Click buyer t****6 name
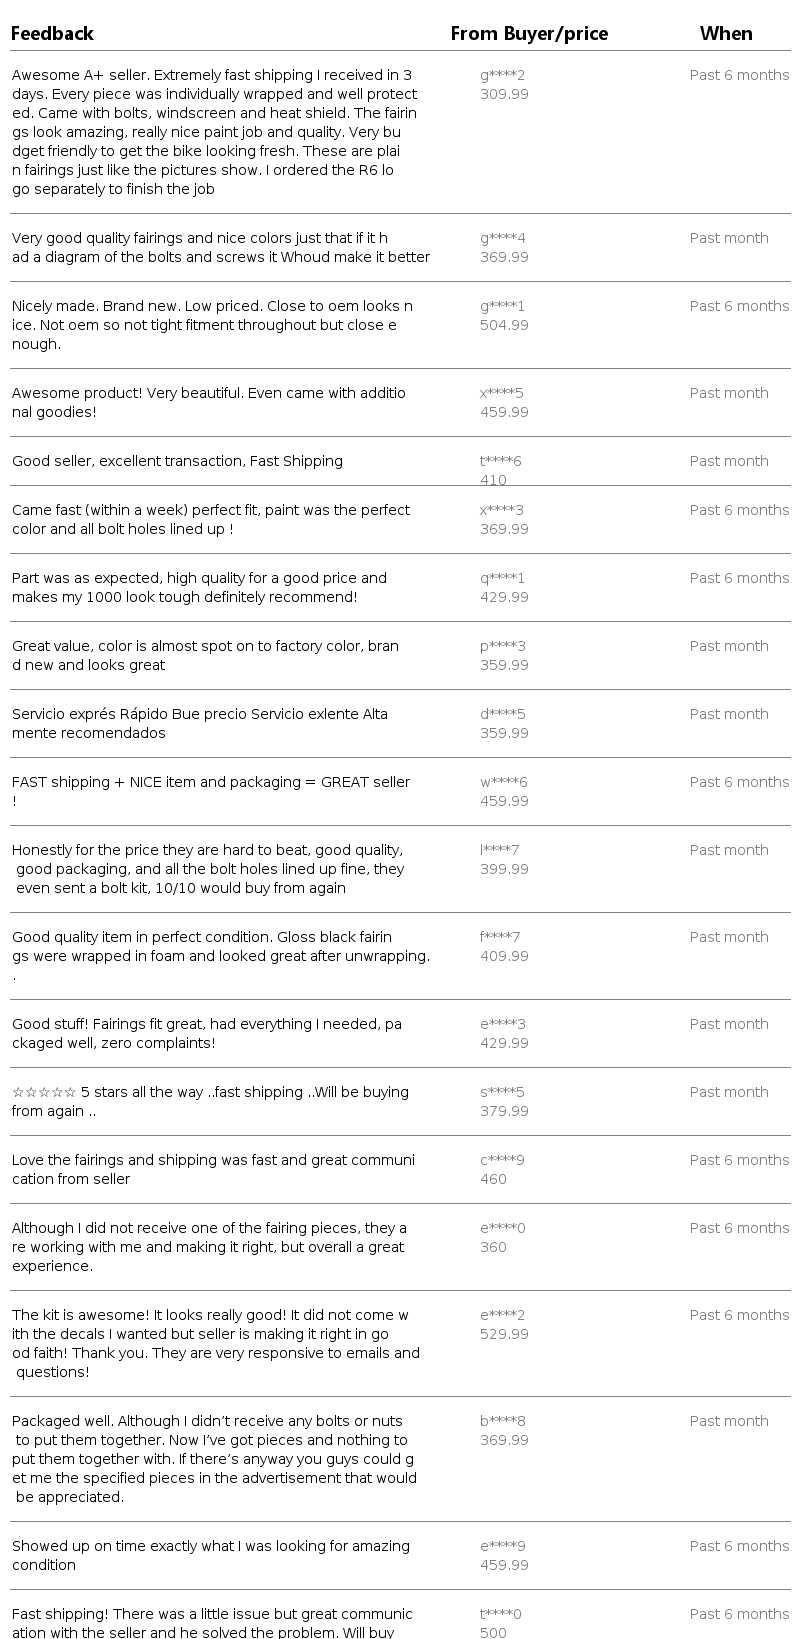The height and width of the screenshot is (1639, 800). pyautogui.click(x=500, y=461)
